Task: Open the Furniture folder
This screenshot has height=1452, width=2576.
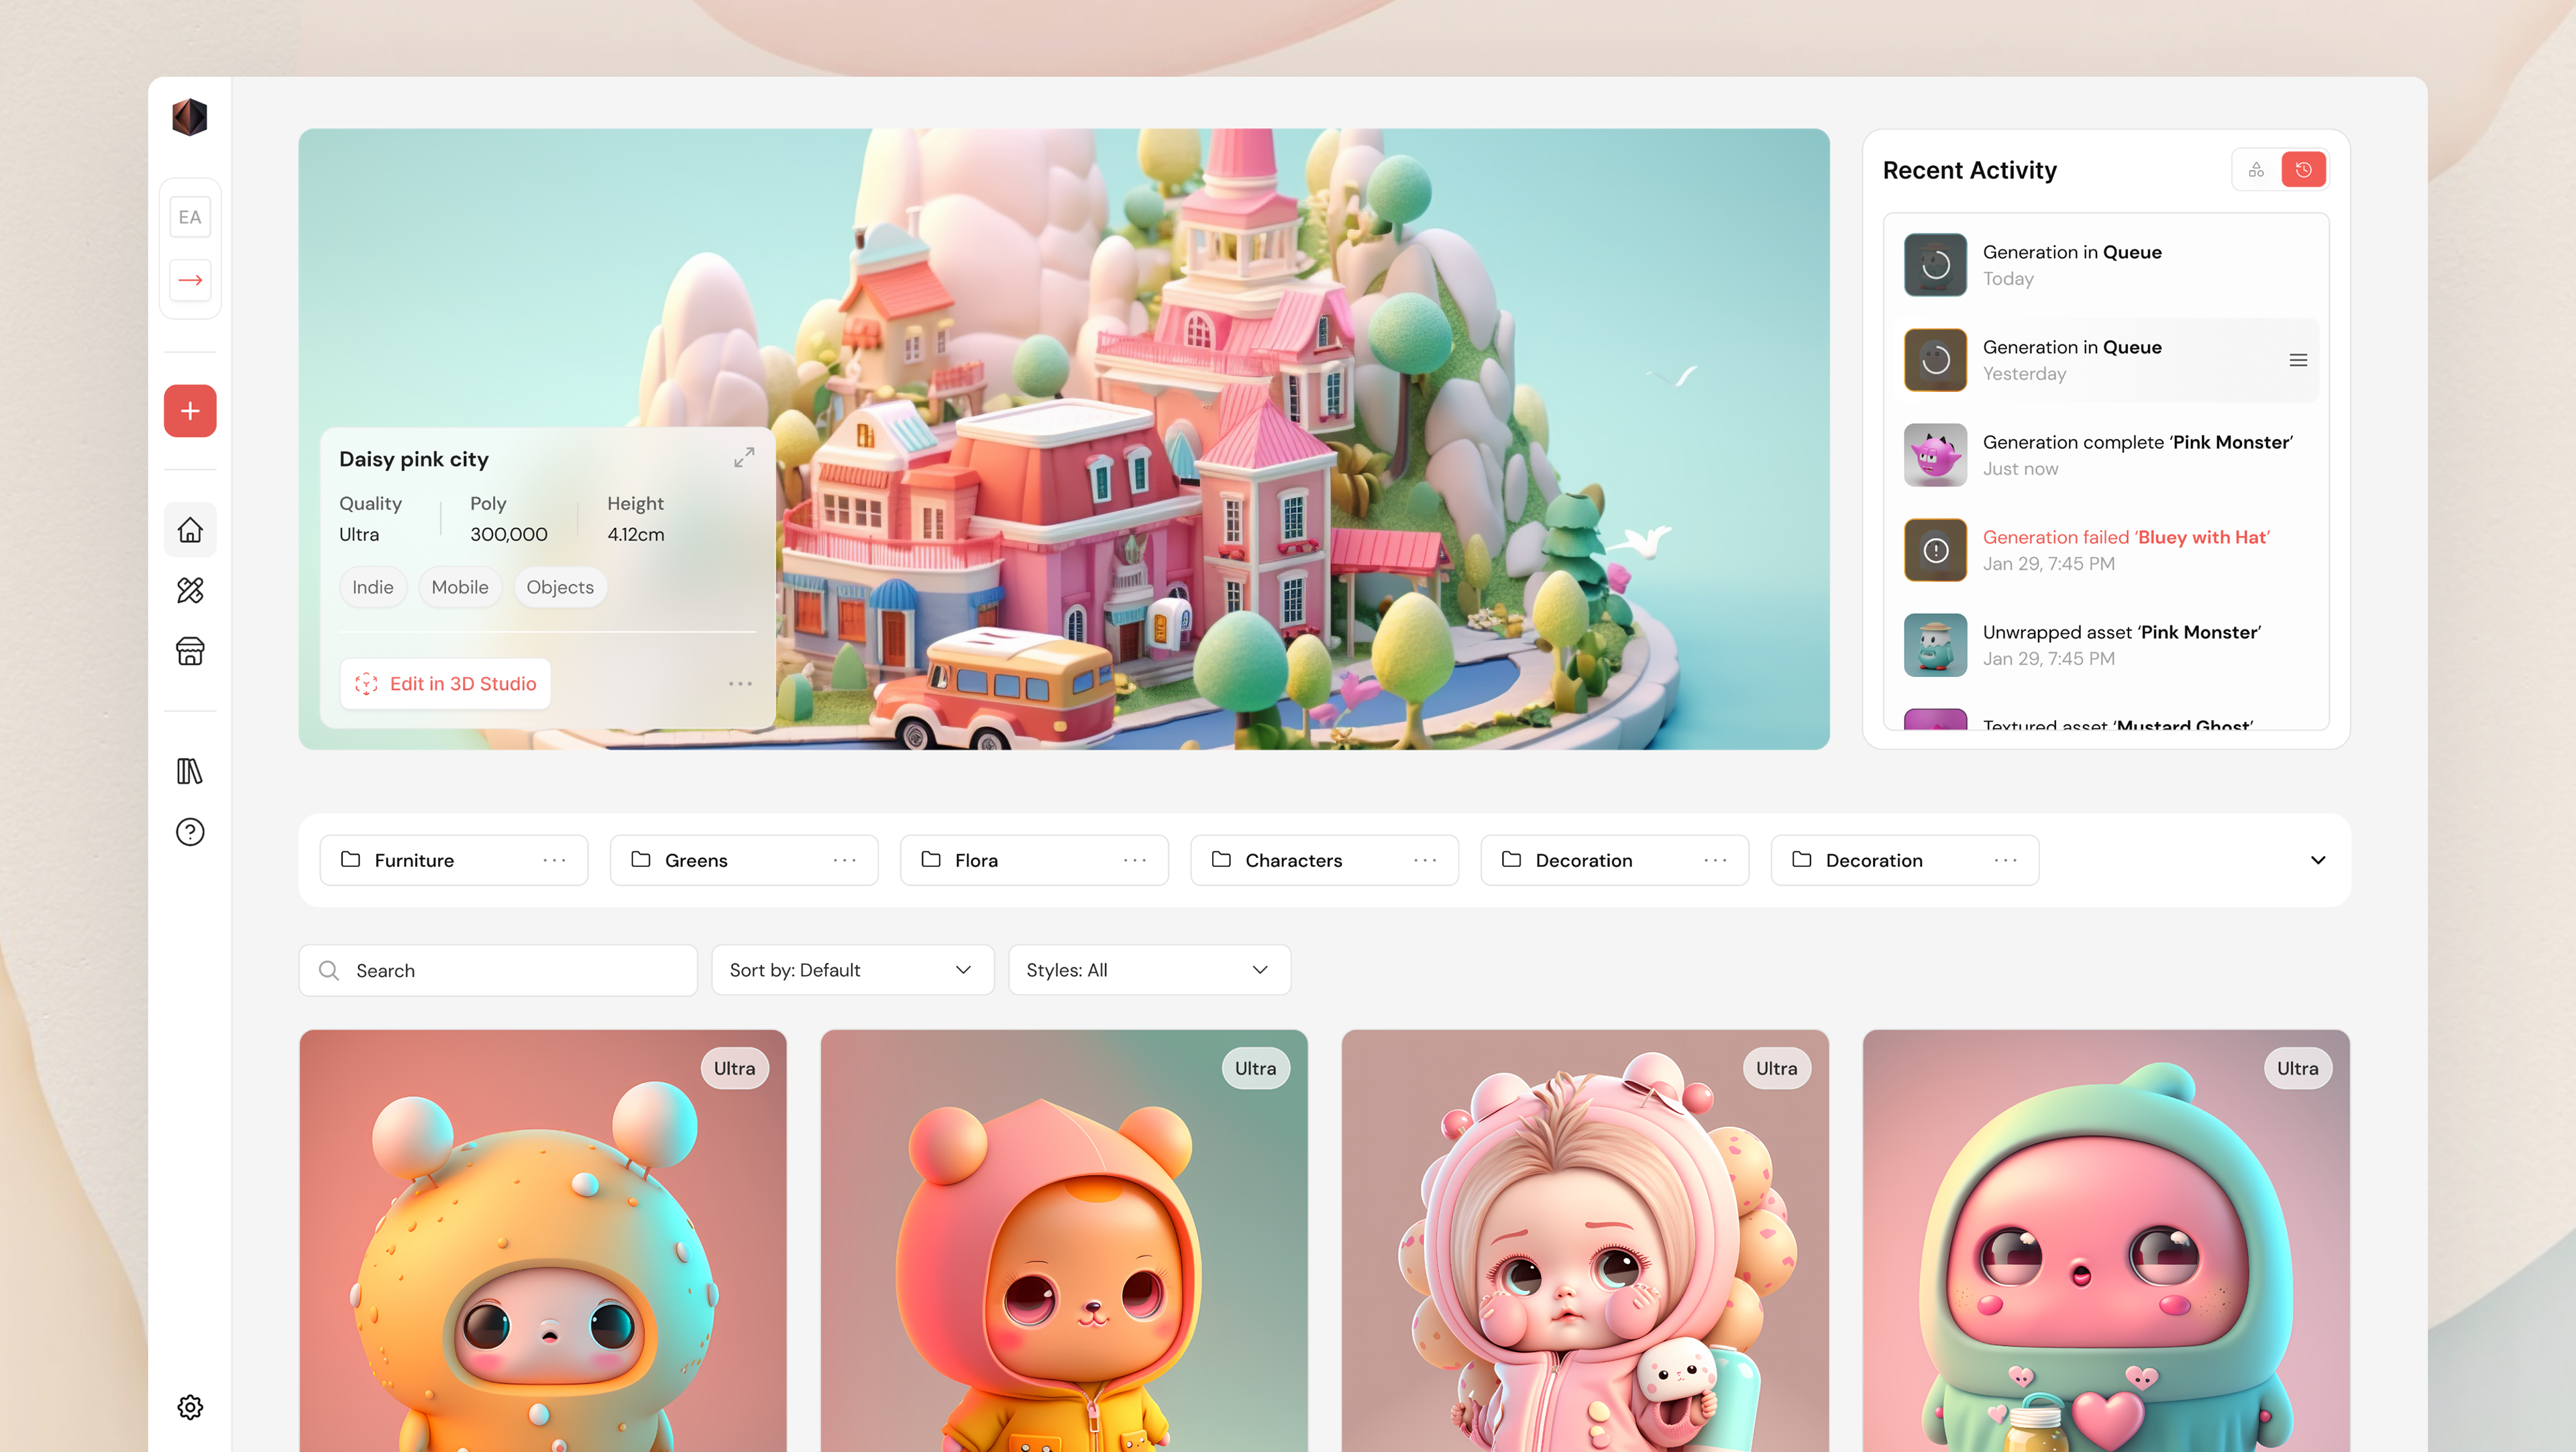Action: click(x=415, y=860)
